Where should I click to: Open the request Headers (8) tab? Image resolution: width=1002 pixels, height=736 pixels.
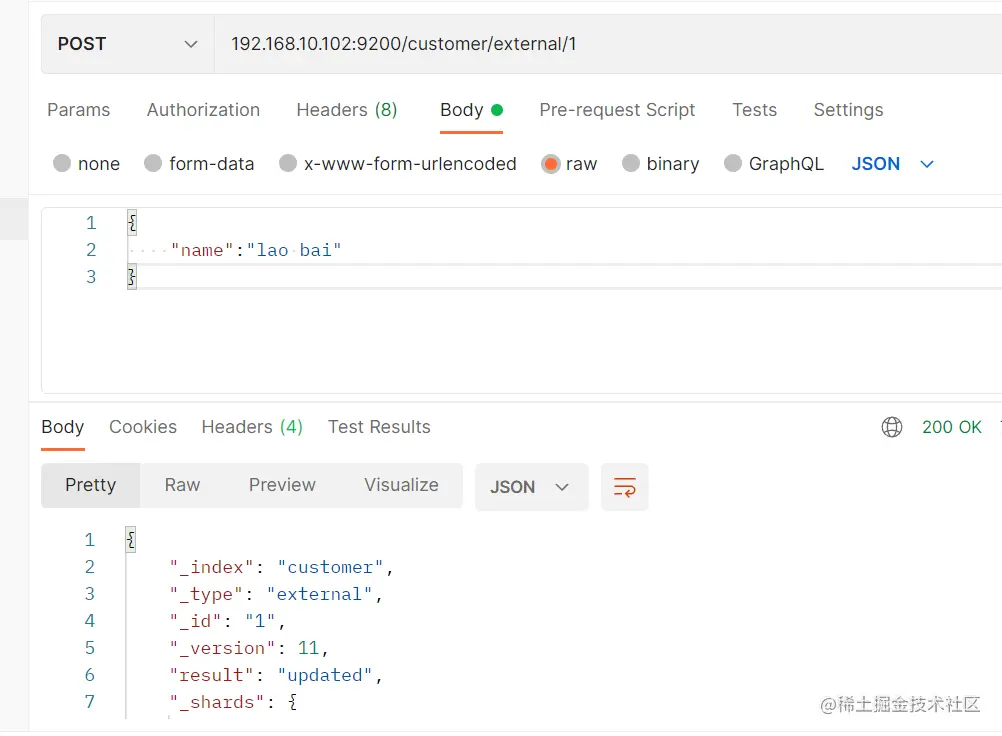347,110
